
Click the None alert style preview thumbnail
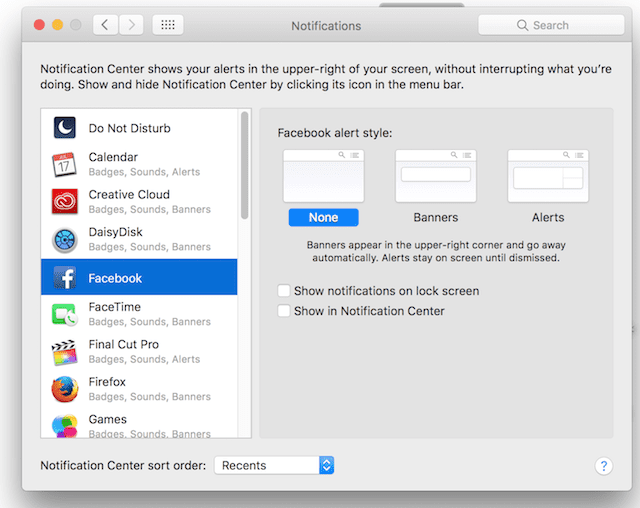324,176
